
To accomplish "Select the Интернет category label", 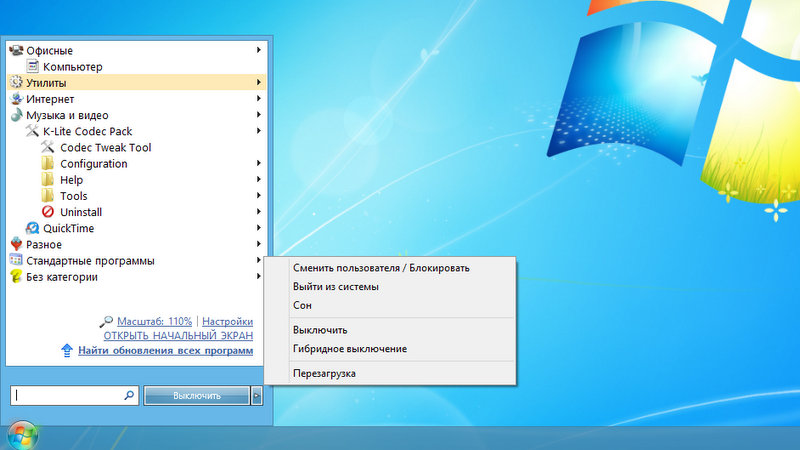I will coord(50,99).
